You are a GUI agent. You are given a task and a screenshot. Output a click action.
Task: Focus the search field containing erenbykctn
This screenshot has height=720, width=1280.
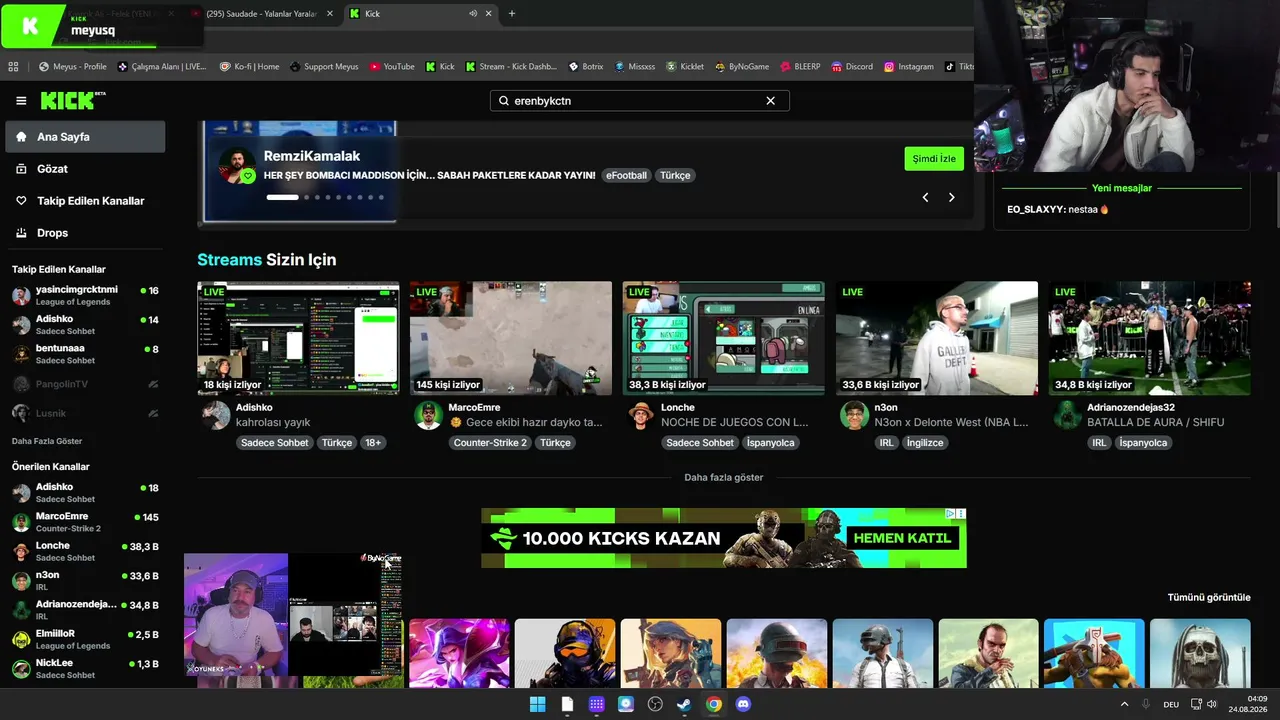coord(640,101)
